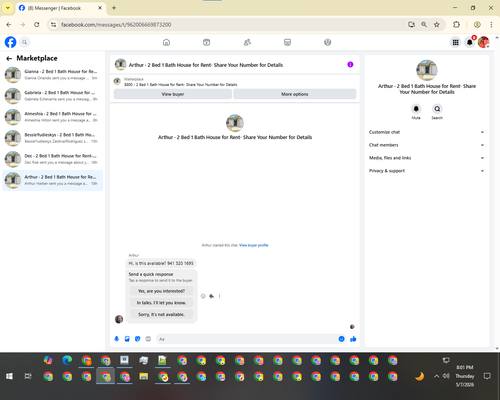Open the Dec chat in Marketplace list
The image size is (500, 400).
click(x=53, y=159)
